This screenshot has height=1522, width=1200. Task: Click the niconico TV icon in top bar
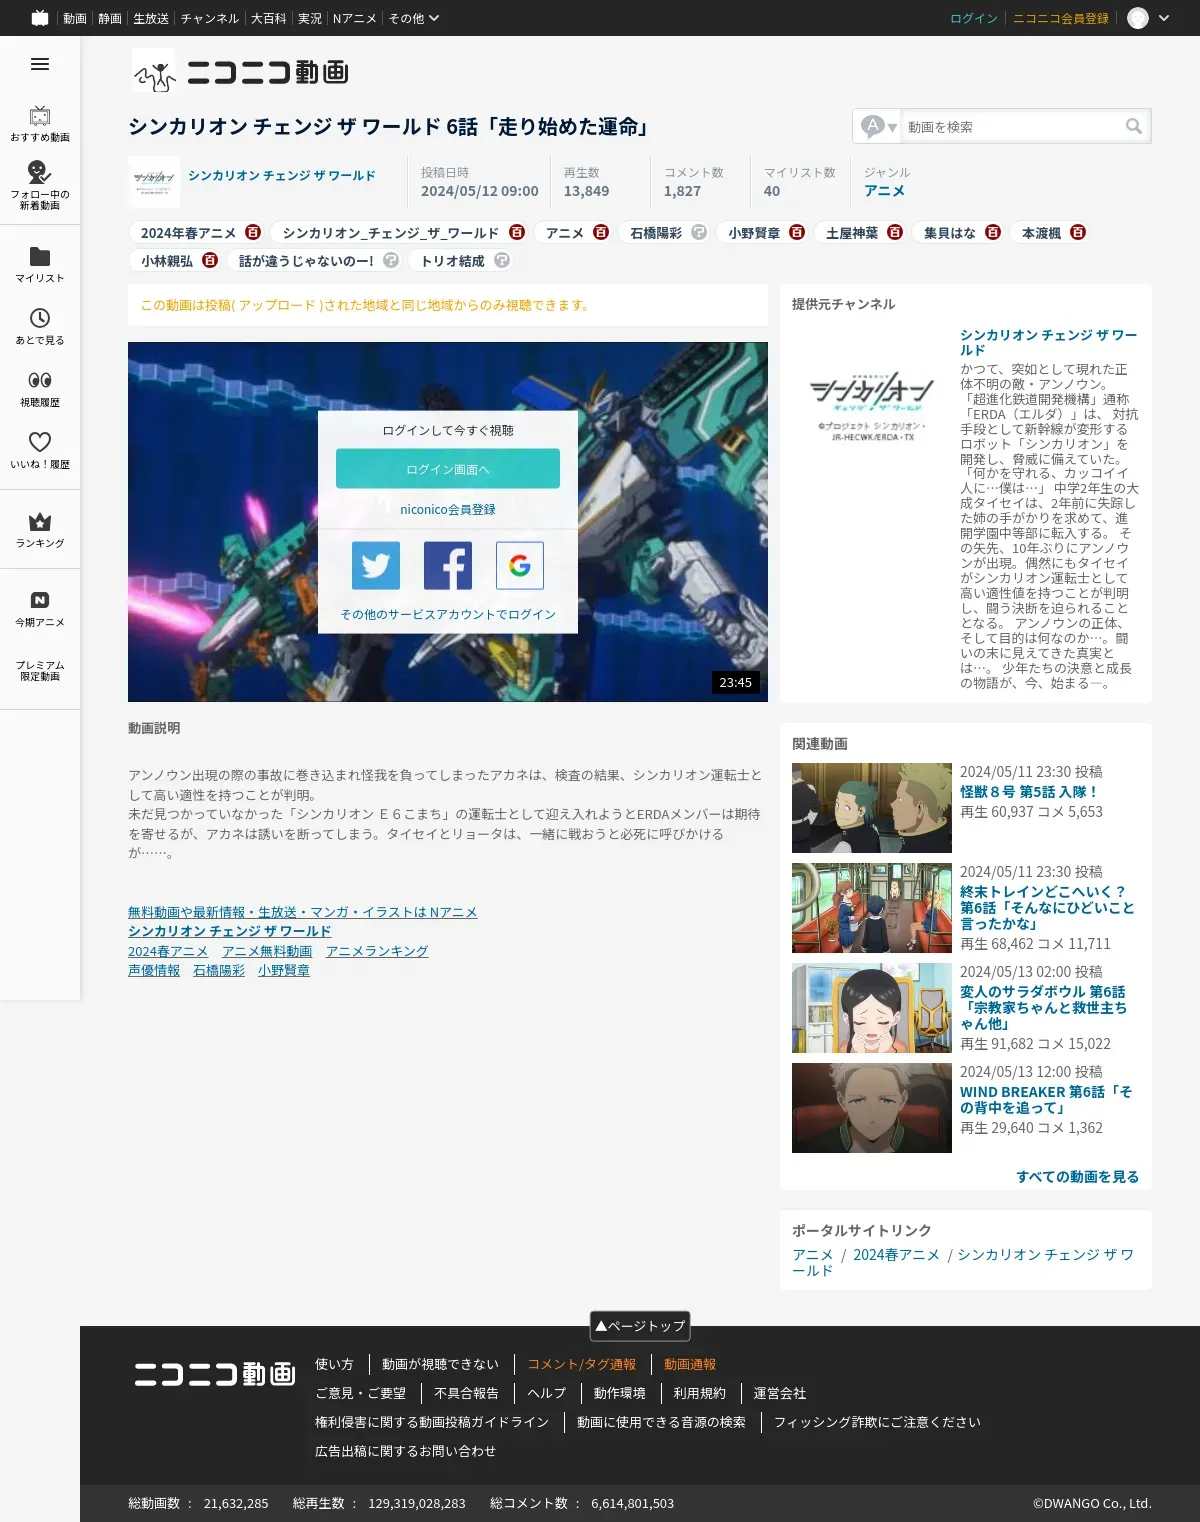(40, 18)
